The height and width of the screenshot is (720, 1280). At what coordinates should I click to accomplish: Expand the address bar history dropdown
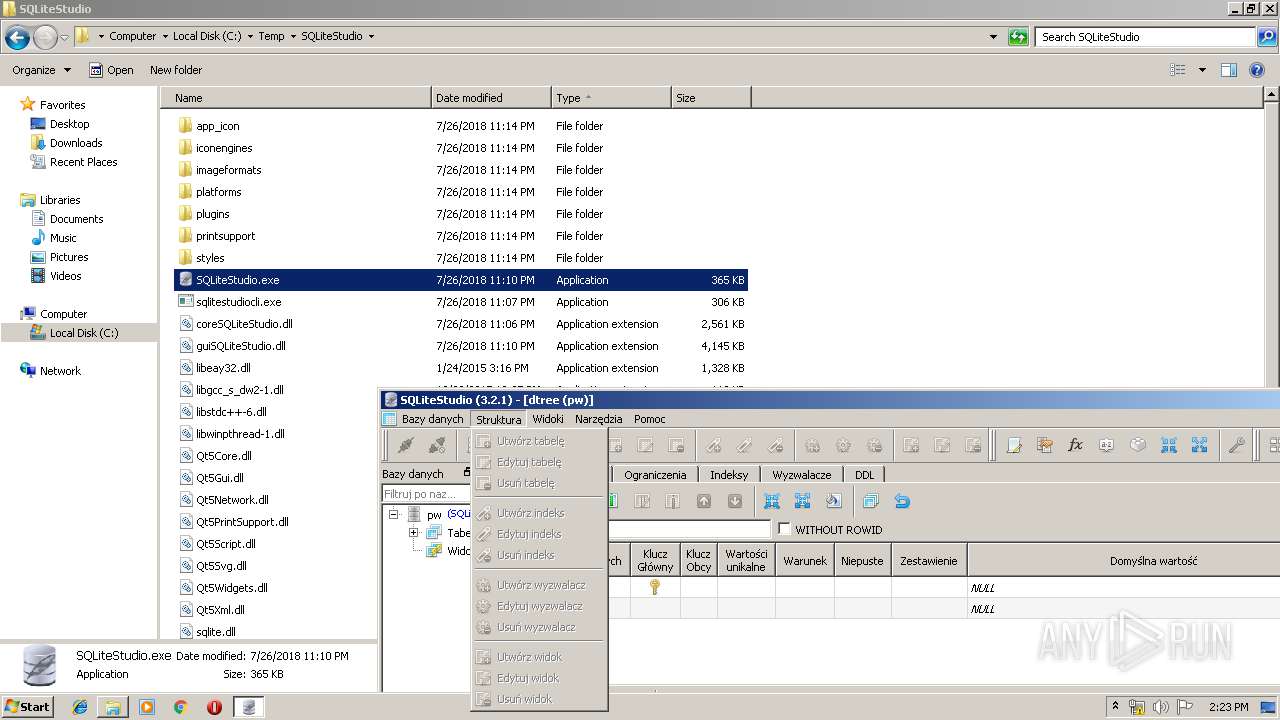(993, 37)
